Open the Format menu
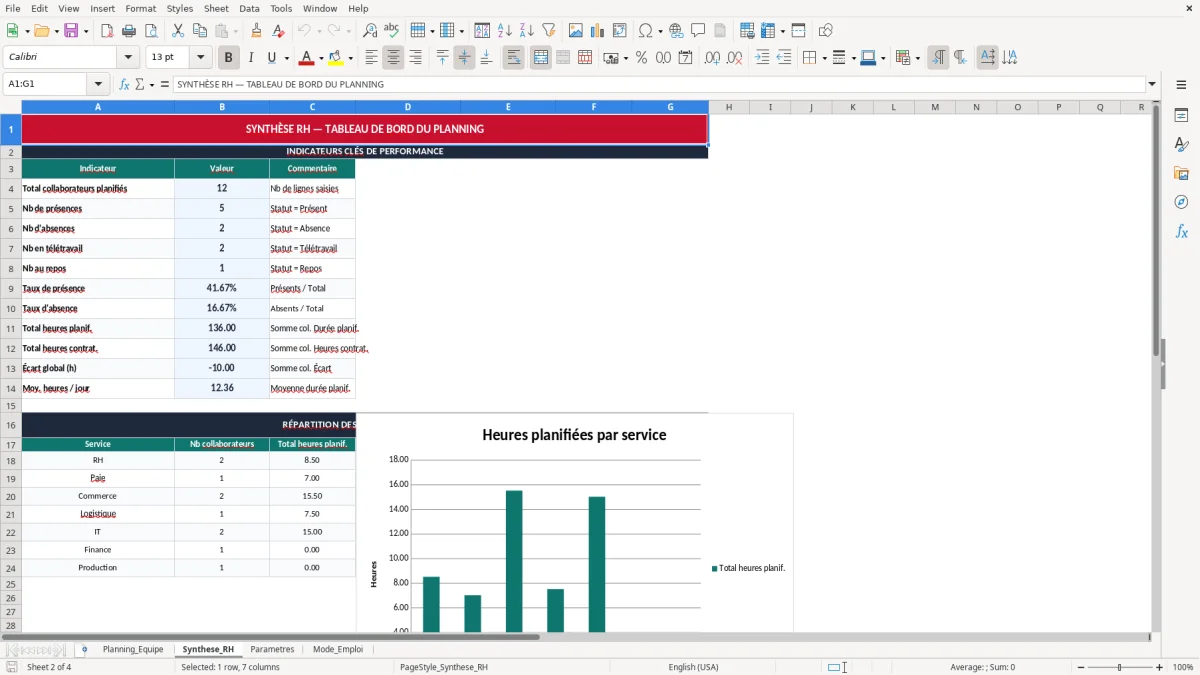 coord(140,8)
